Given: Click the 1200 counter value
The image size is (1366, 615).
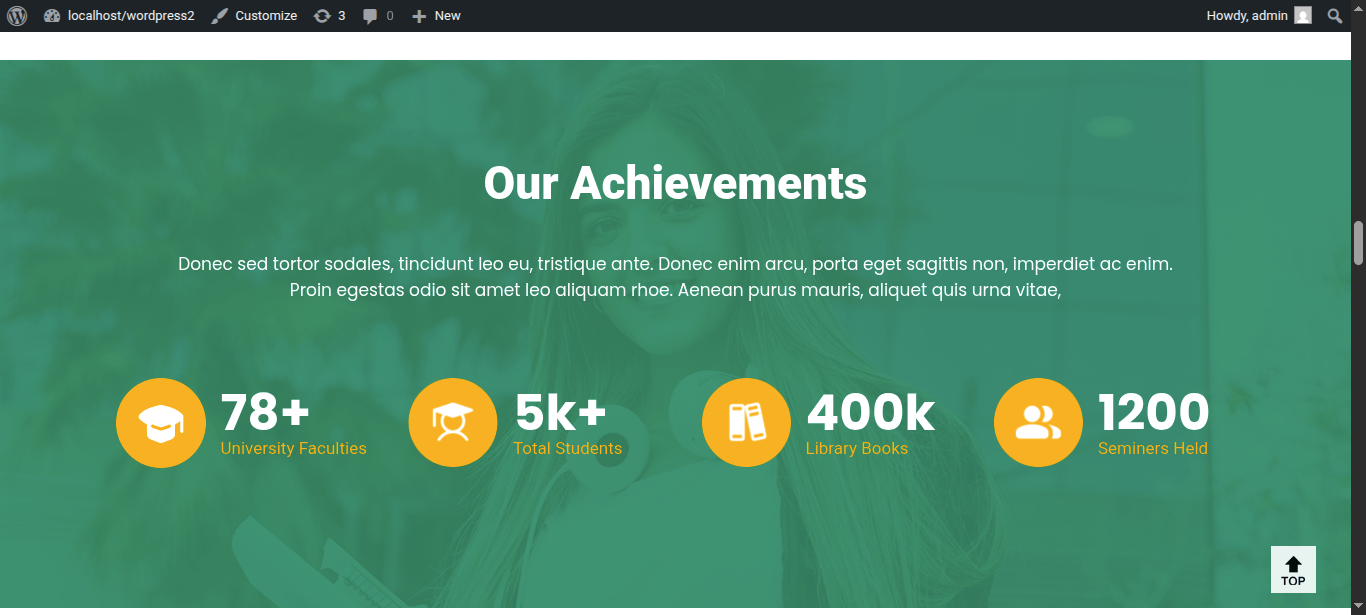Looking at the screenshot, I should [x=1154, y=412].
